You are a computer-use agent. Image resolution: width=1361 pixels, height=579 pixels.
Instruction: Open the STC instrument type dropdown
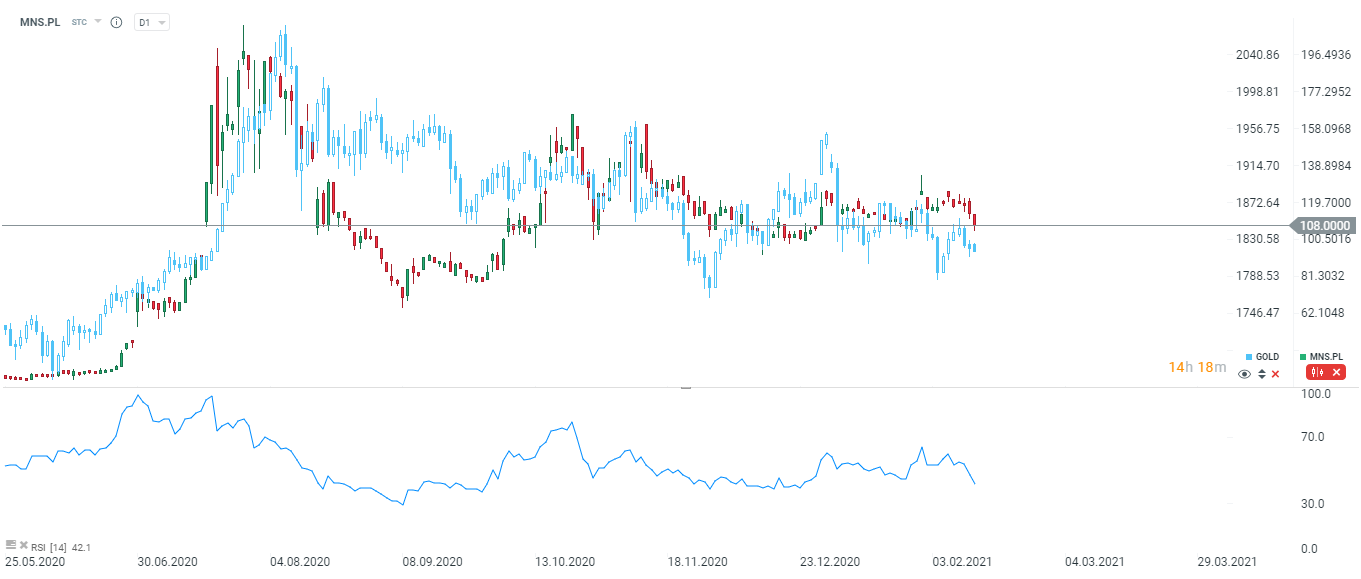(x=86, y=22)
